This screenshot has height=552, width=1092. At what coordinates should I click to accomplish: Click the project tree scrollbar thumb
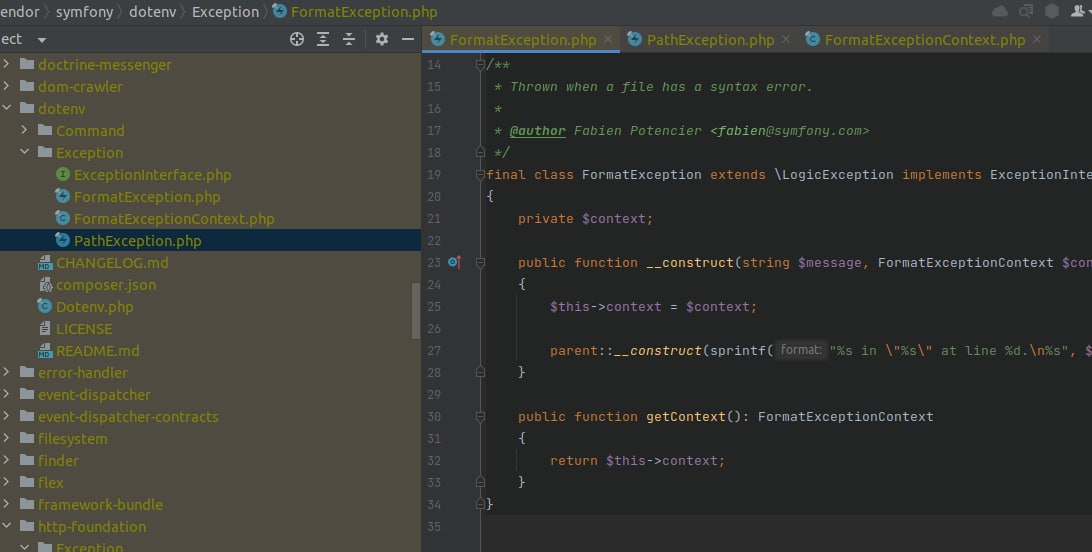coord(416,310)
